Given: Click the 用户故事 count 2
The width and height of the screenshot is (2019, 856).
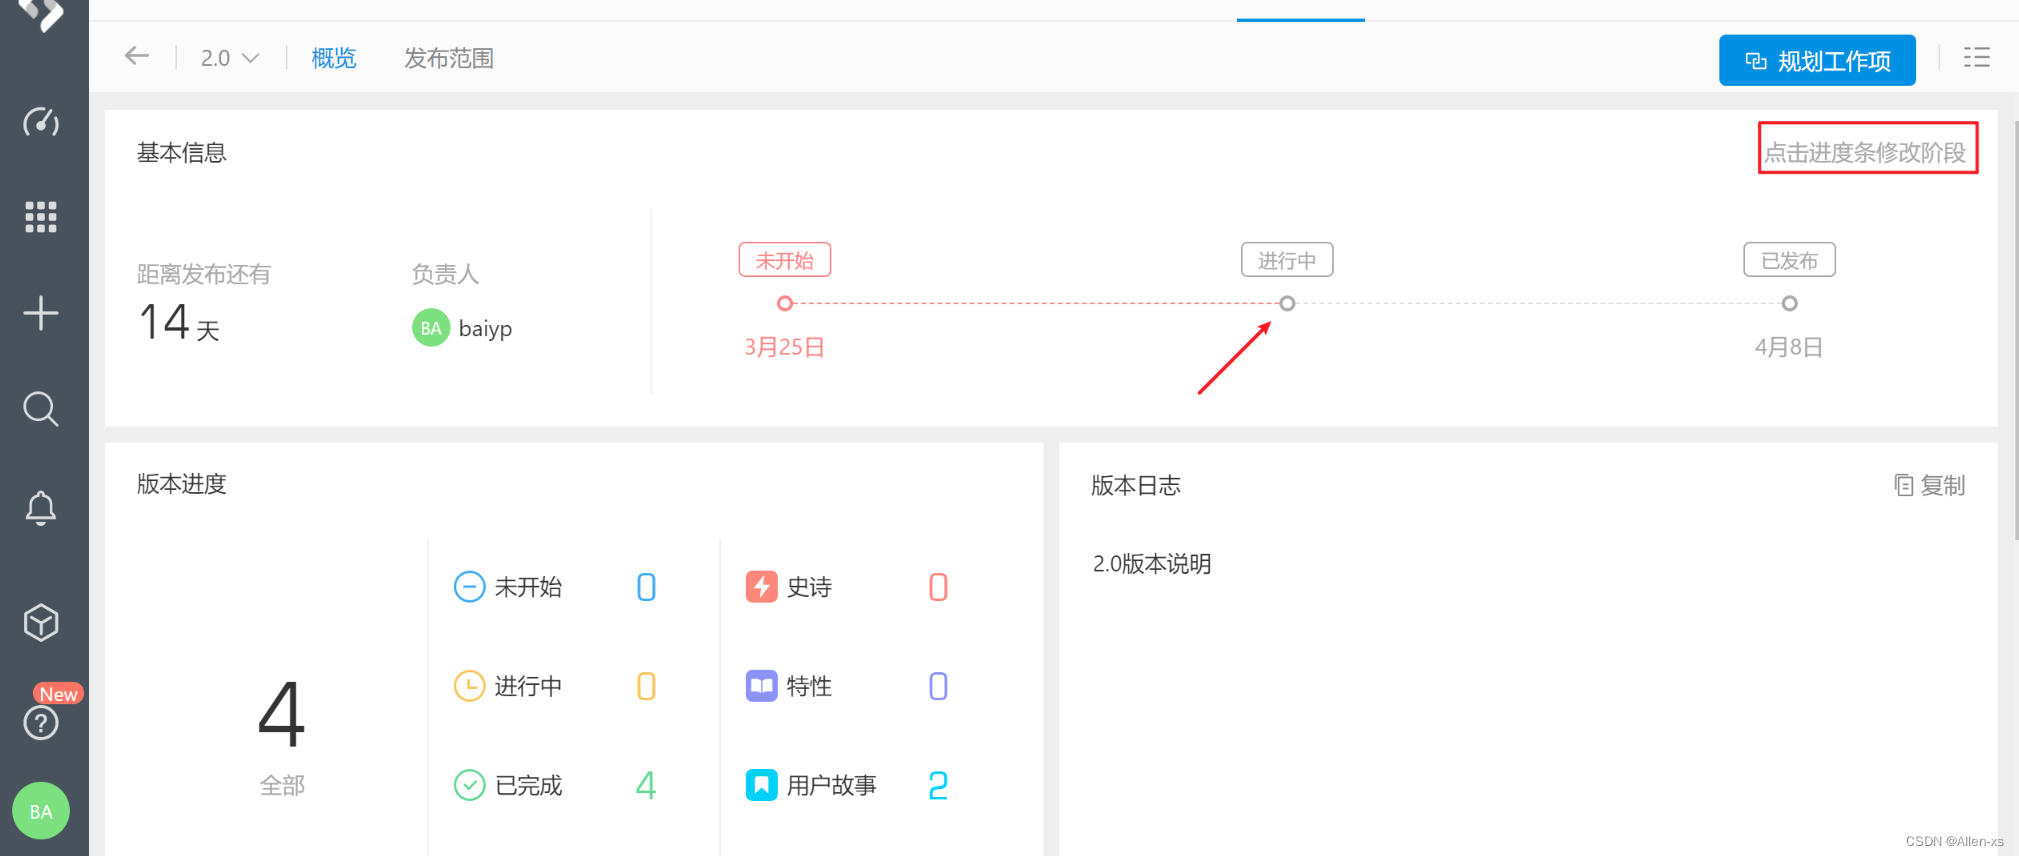Looking at the screenshot, I should click(x=938, y=785).
